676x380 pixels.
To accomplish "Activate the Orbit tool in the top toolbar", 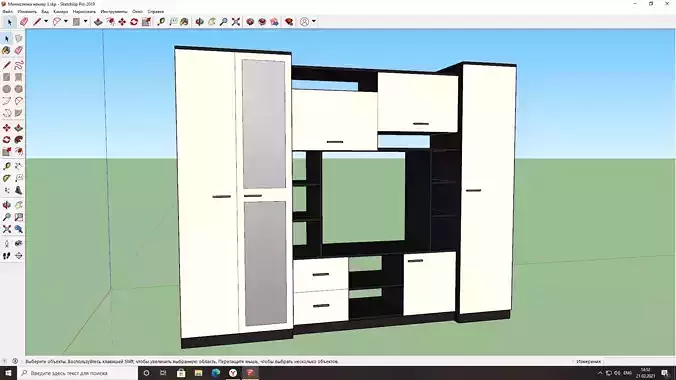I will point(200,22).
